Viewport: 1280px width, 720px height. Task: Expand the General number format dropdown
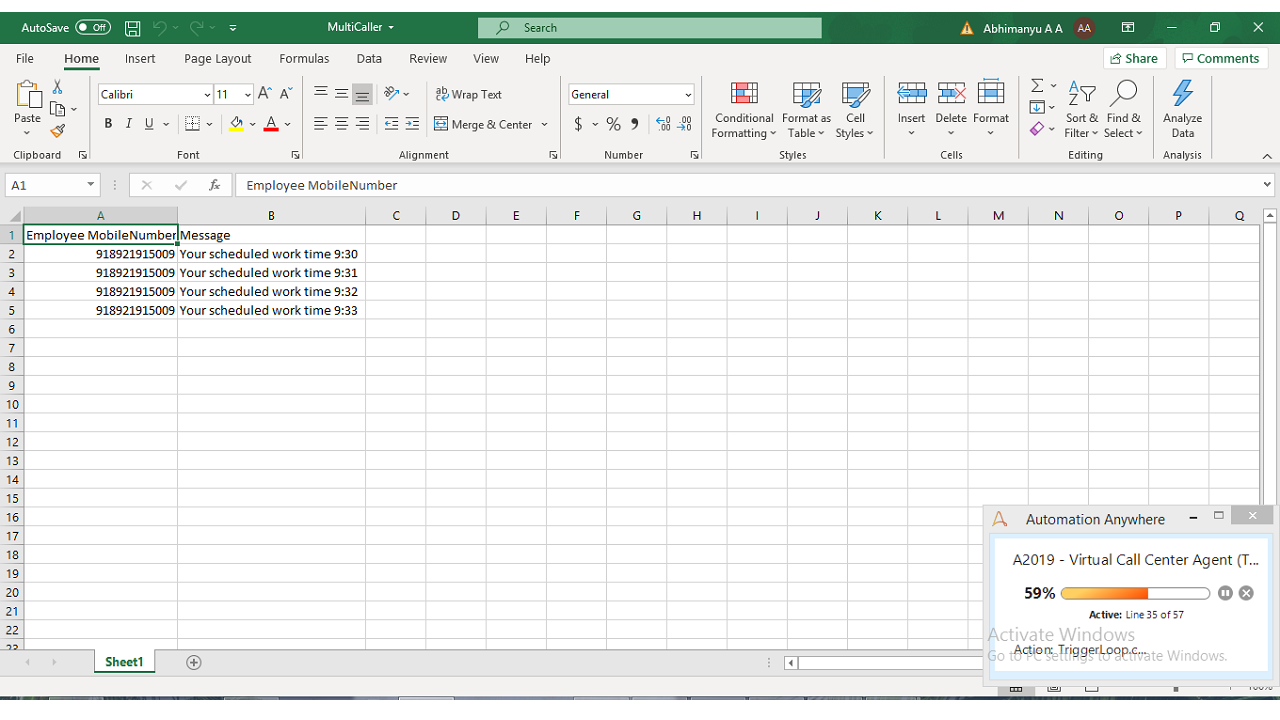(x=688, y=95)
